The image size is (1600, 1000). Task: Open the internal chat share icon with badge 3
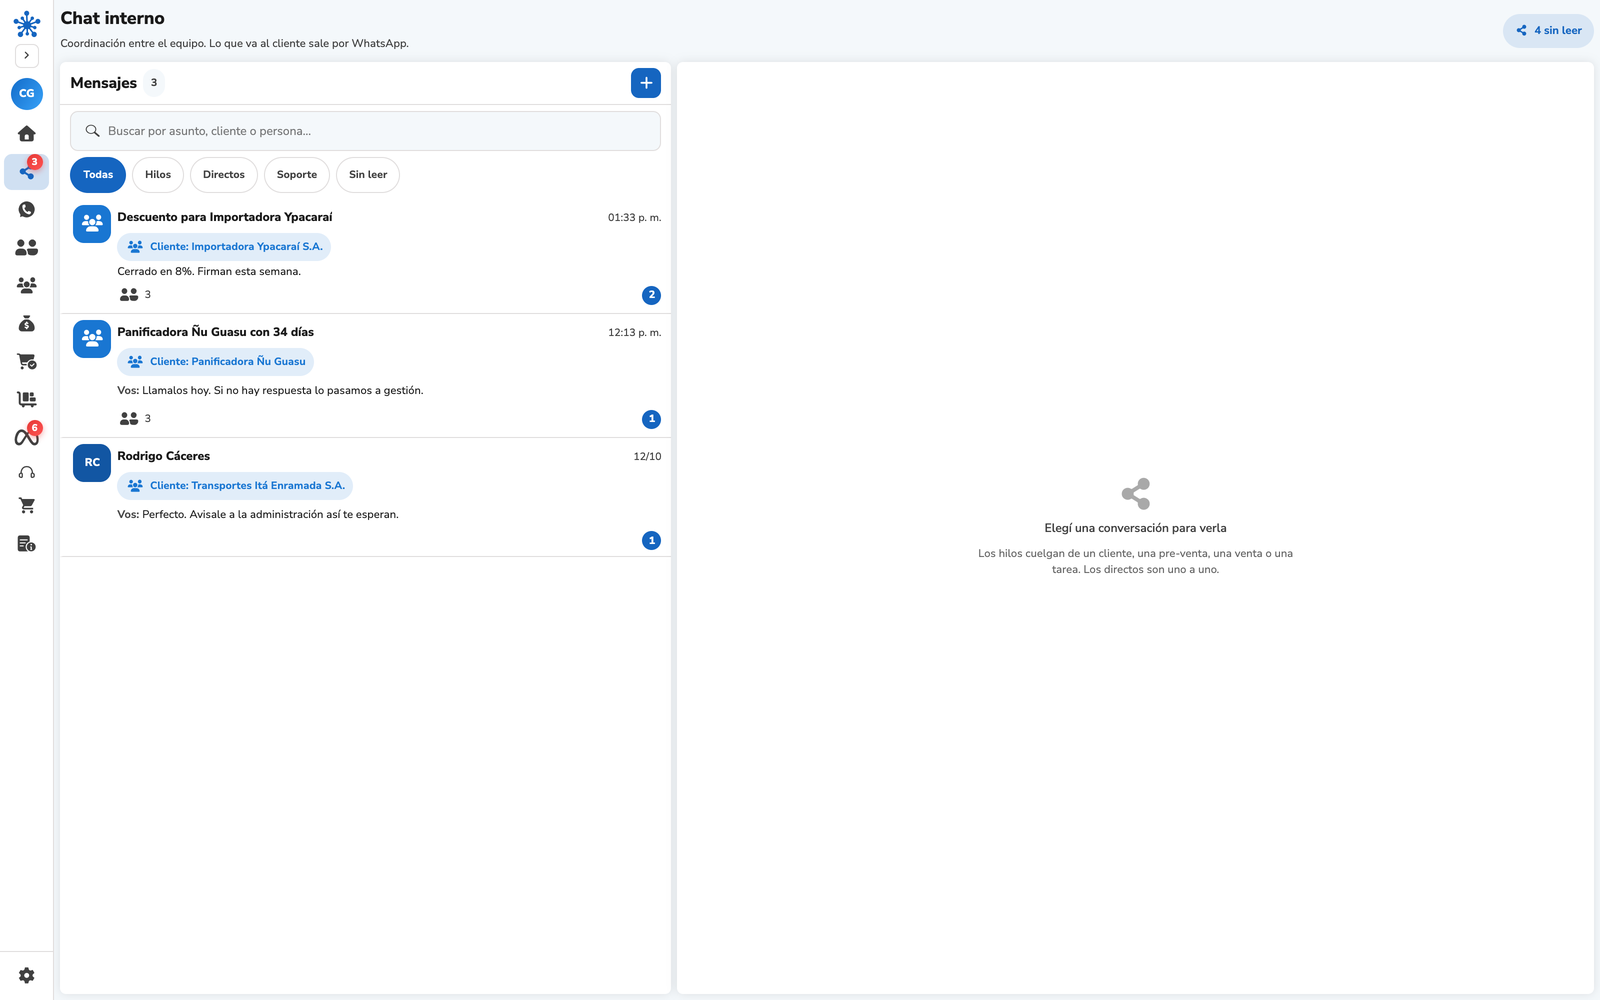(27, 172)
